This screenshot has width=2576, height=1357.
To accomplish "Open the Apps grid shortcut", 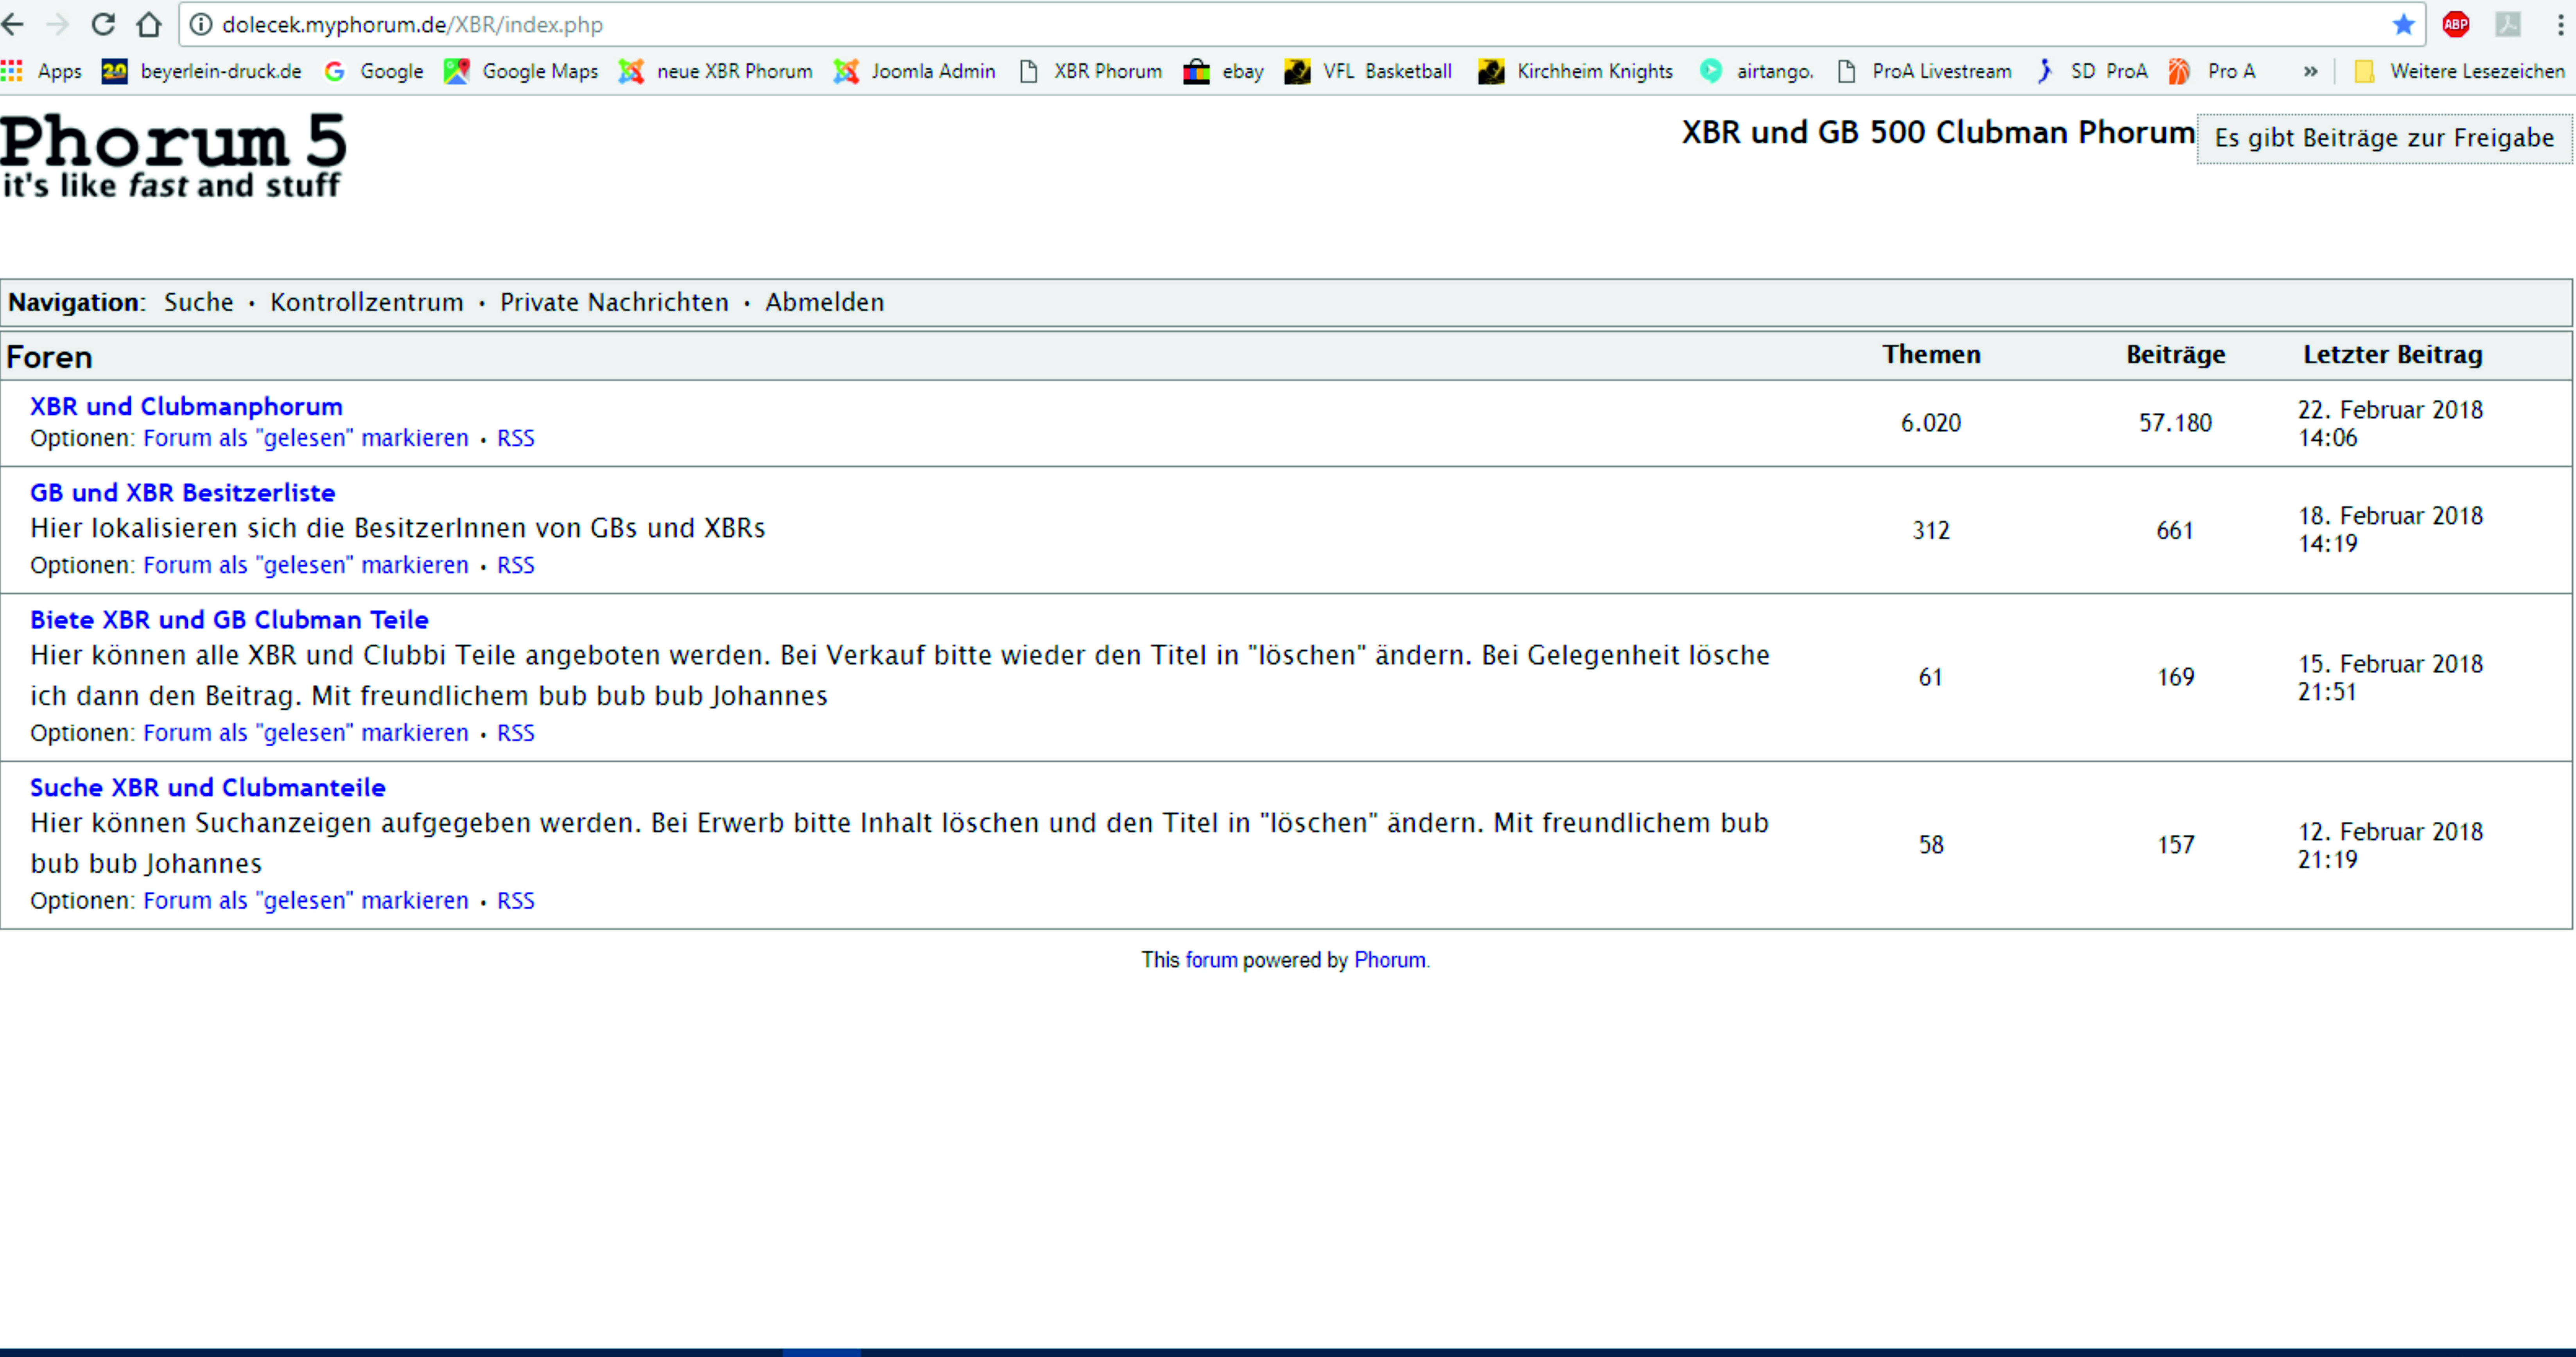I will tap(42, 71).
